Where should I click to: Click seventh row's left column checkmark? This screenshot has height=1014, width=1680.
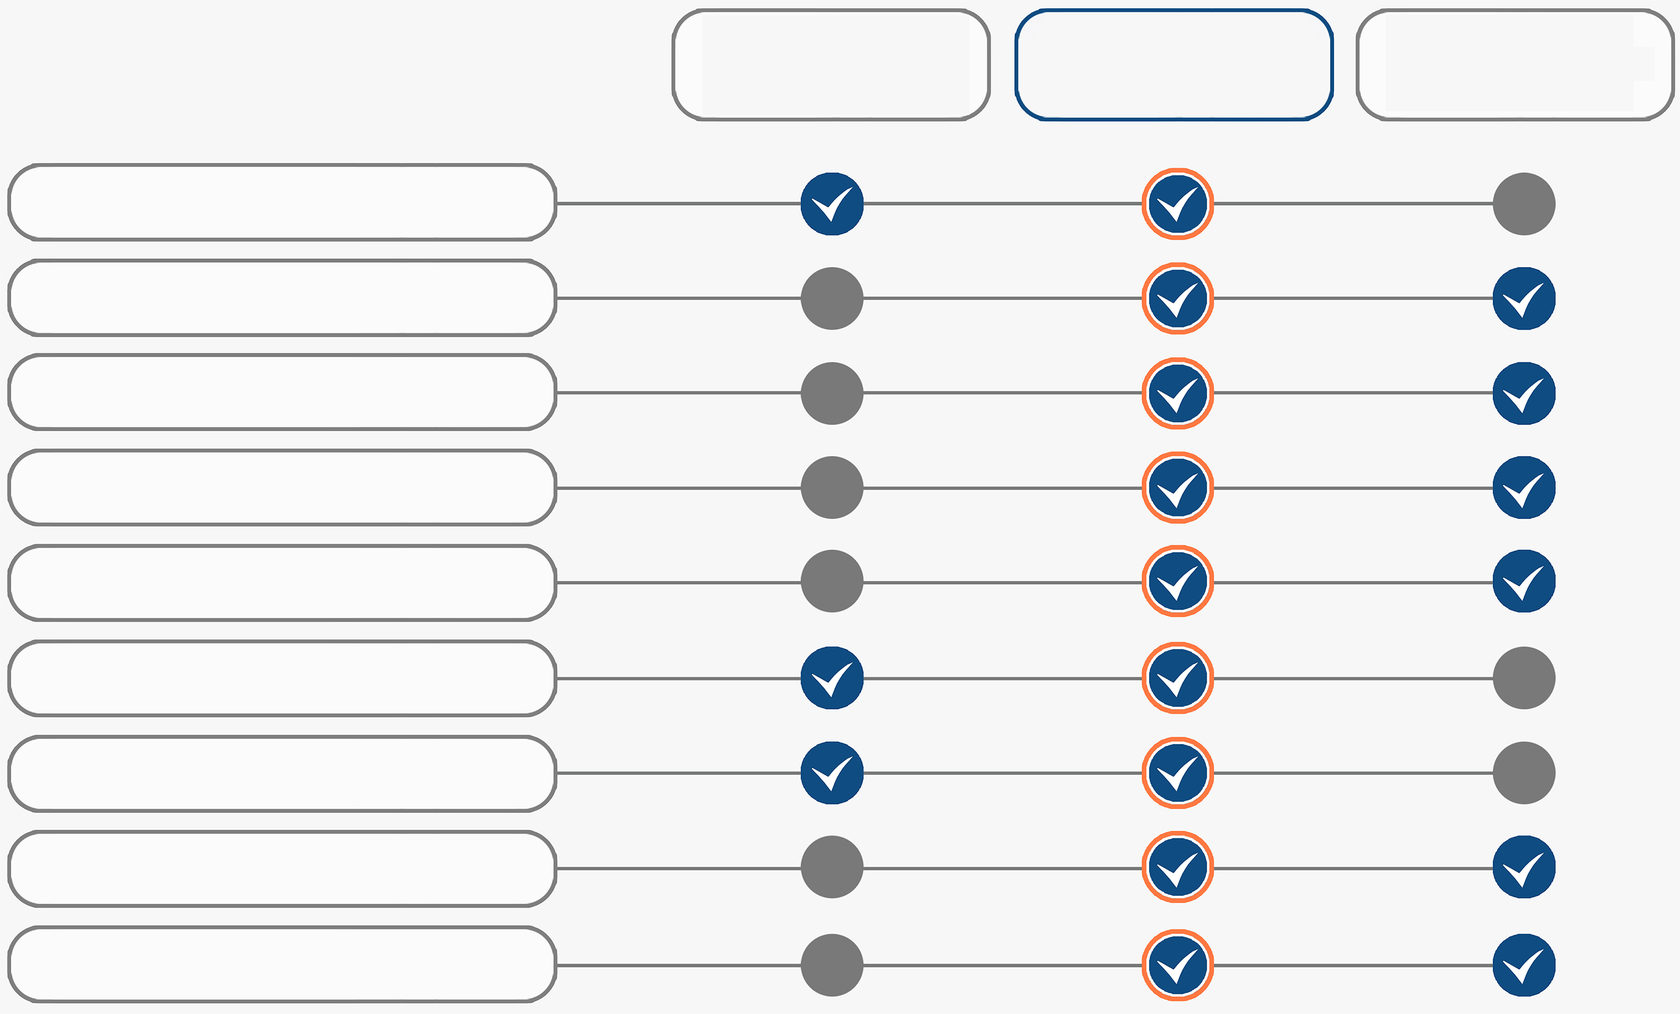click(832, 772)
